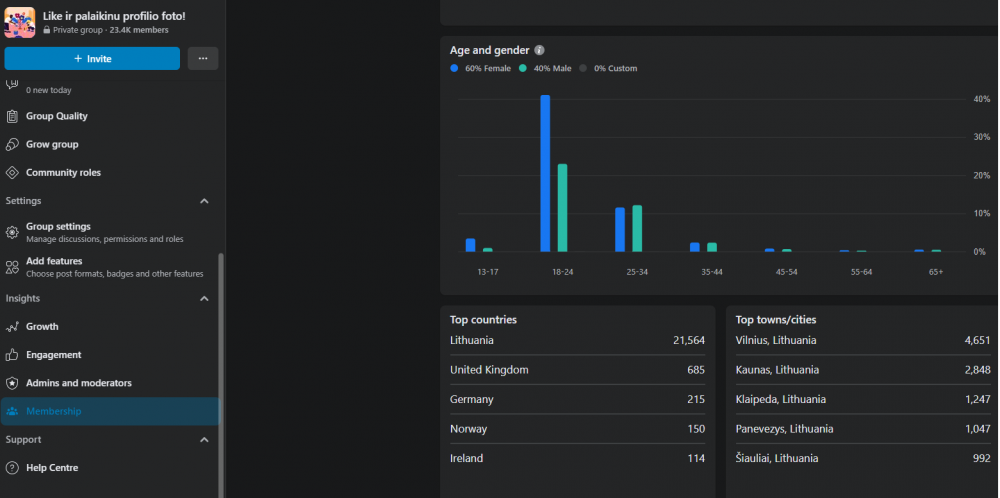Viewport: 1000px width, 498px height.
Task: Click the blue Invite button
Action: (x=92, y=59)
